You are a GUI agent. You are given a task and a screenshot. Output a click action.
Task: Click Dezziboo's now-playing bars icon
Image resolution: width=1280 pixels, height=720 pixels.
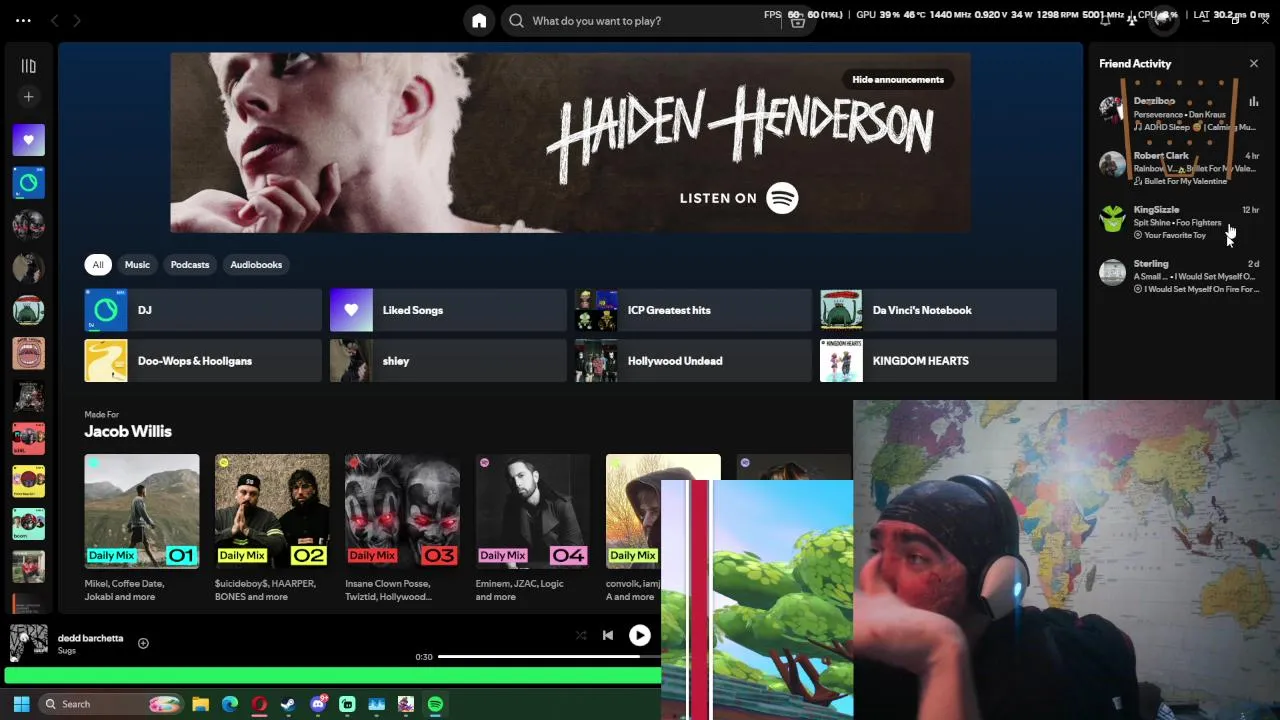point(1253,102)
